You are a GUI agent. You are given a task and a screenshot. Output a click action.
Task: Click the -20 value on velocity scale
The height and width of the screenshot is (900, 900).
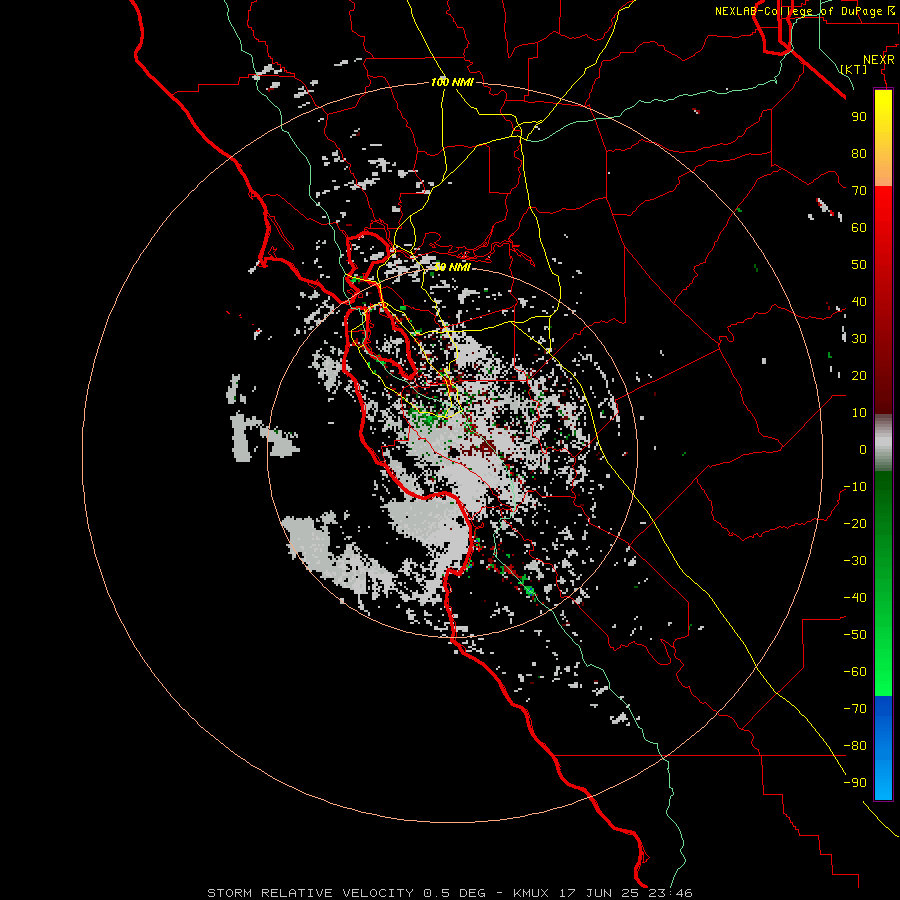tap(855, 523)
